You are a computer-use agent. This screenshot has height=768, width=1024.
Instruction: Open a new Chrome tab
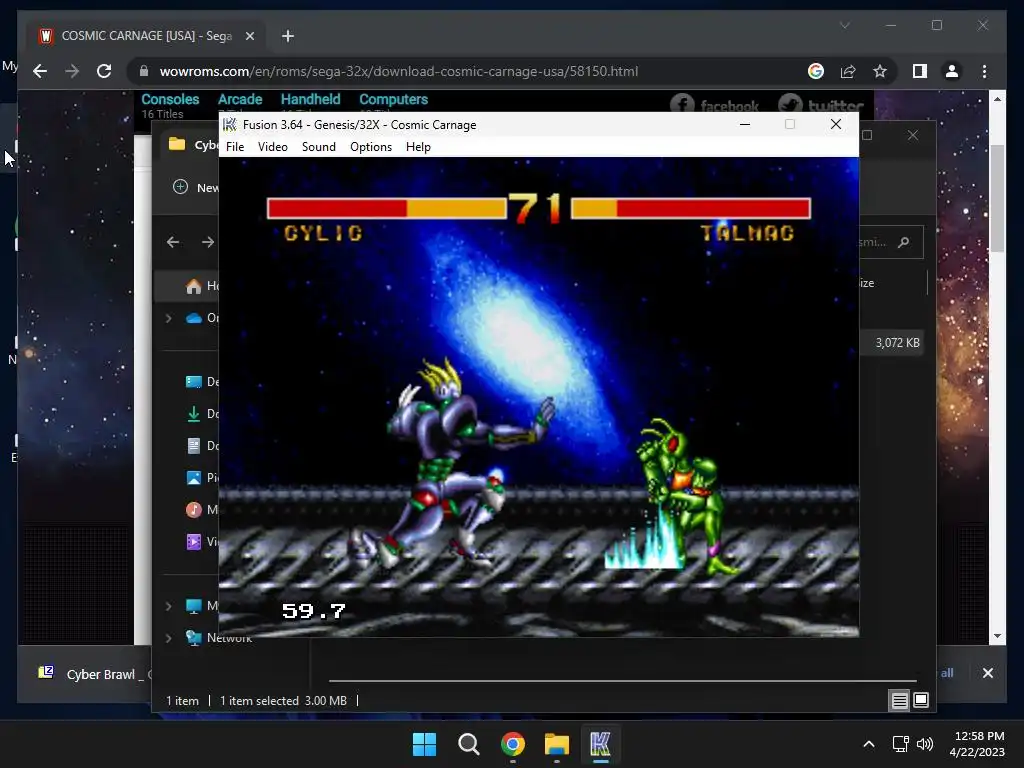[287, 36]
